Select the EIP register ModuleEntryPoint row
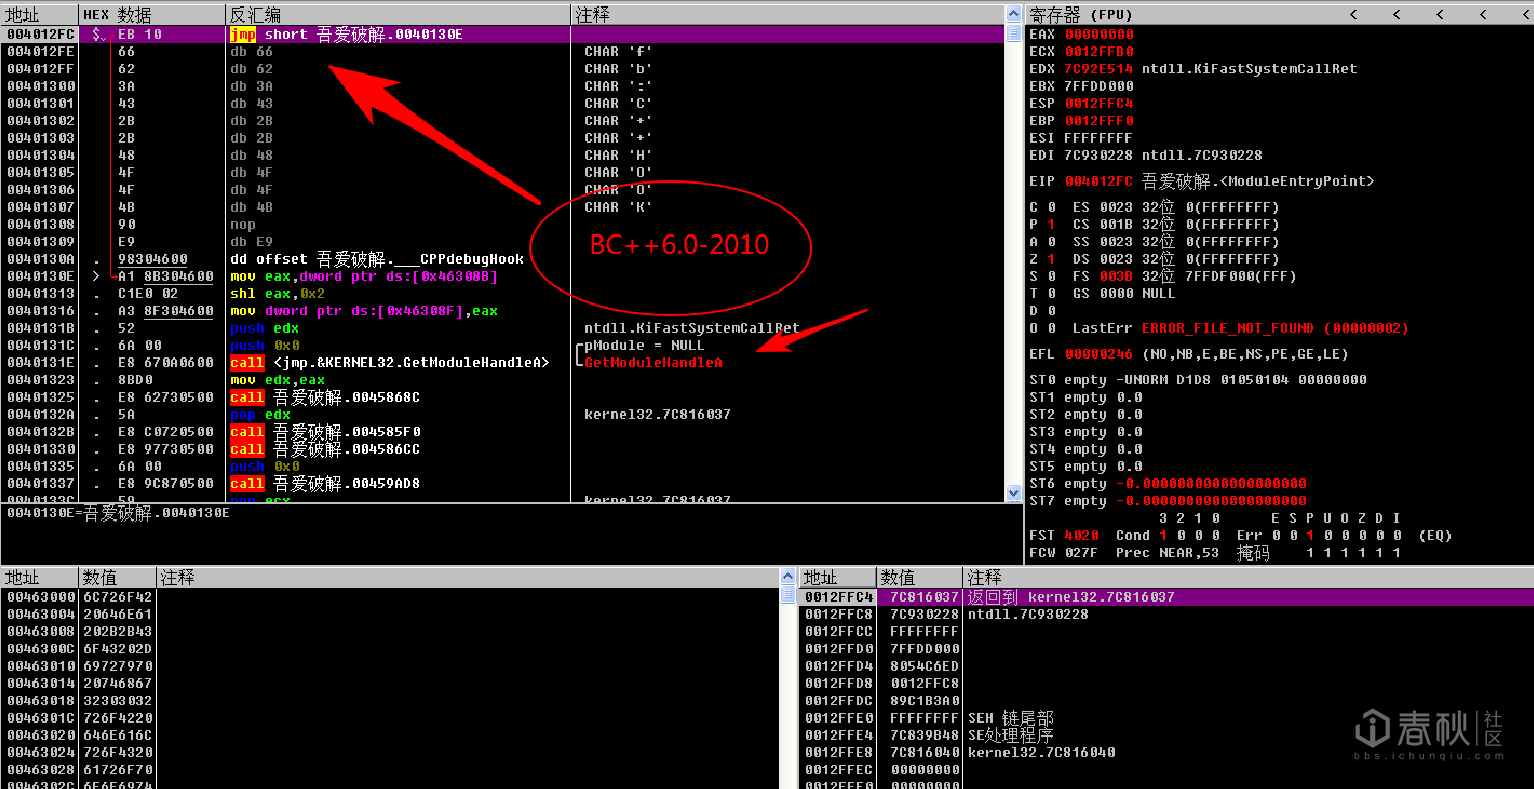 (x=1202, y=181)
